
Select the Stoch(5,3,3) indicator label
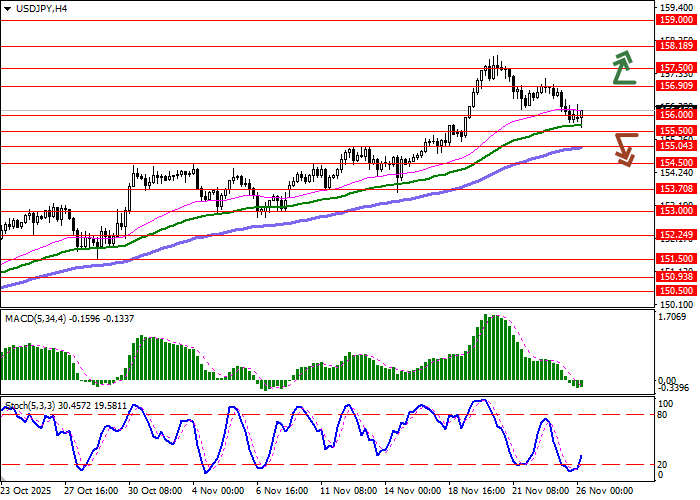pos(68,405)
